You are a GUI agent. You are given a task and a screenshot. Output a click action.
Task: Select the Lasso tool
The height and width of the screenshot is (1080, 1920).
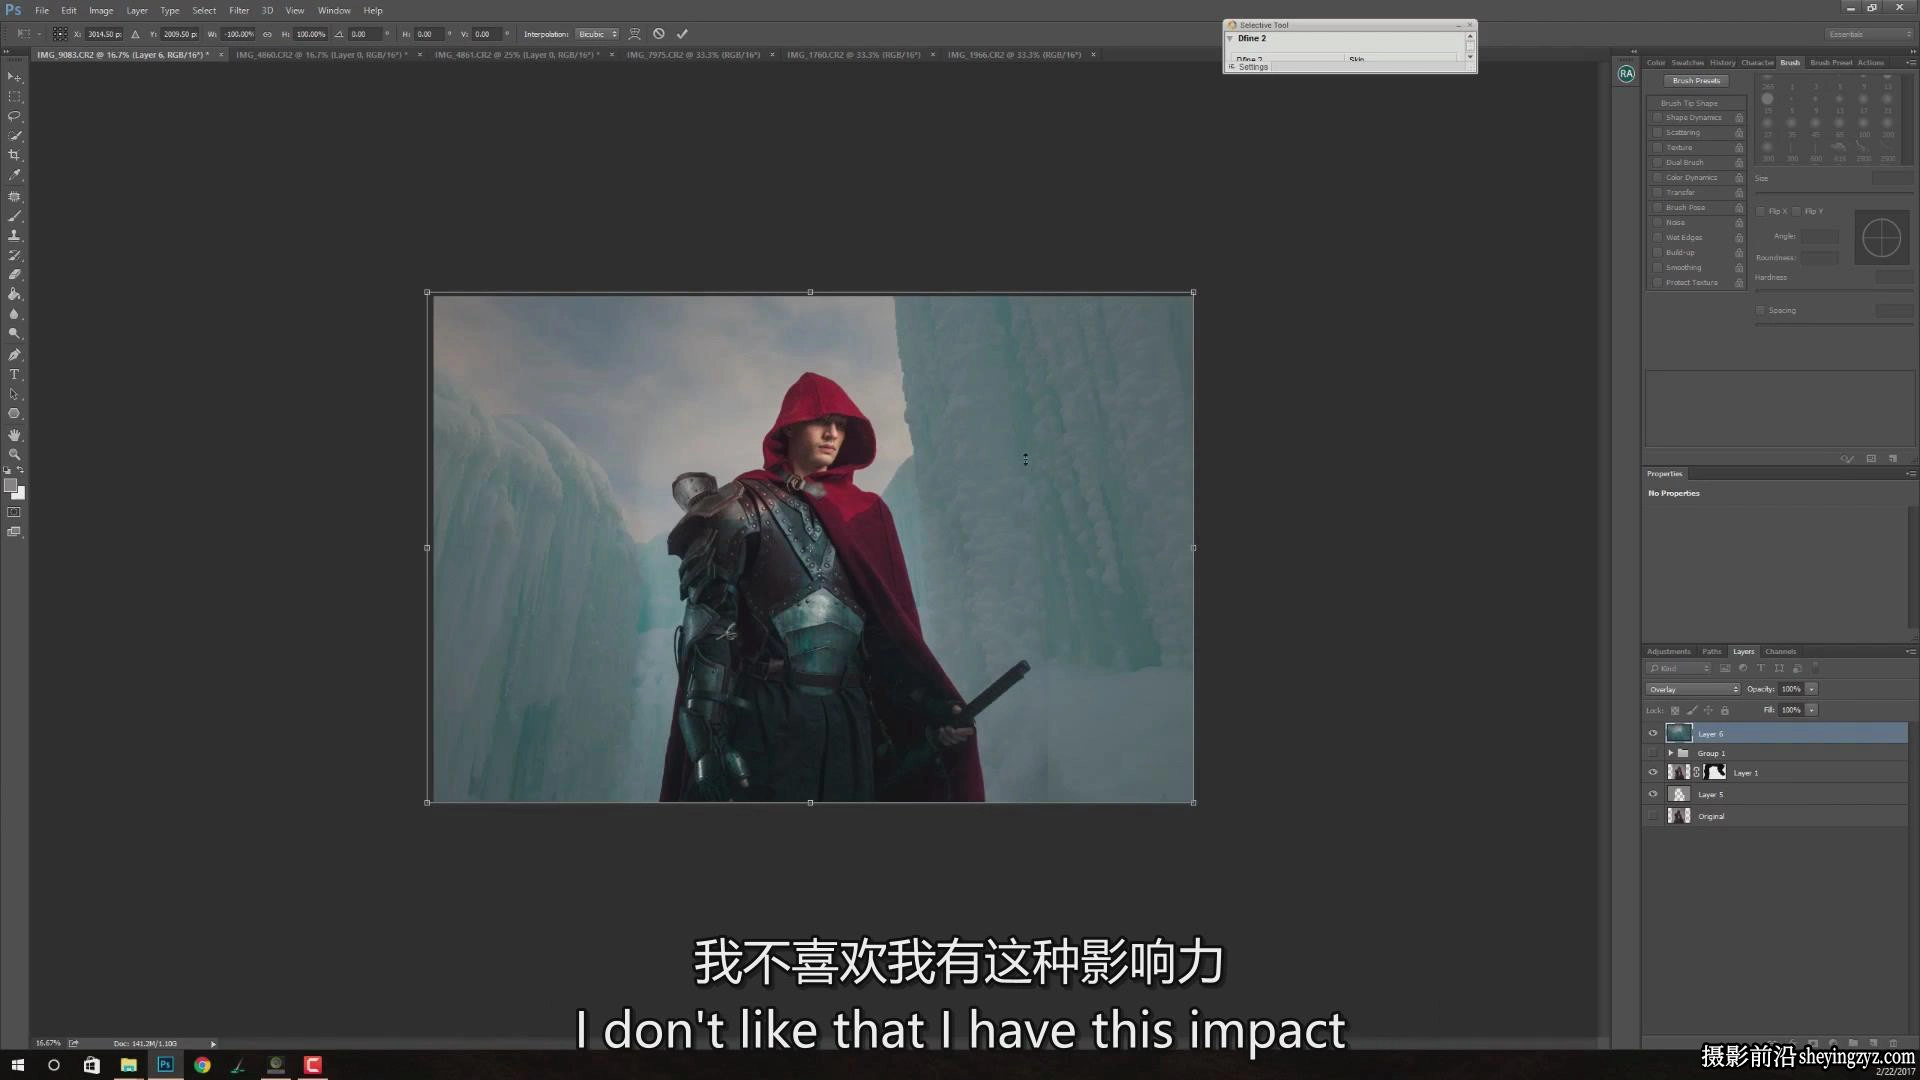pos(14,116)
